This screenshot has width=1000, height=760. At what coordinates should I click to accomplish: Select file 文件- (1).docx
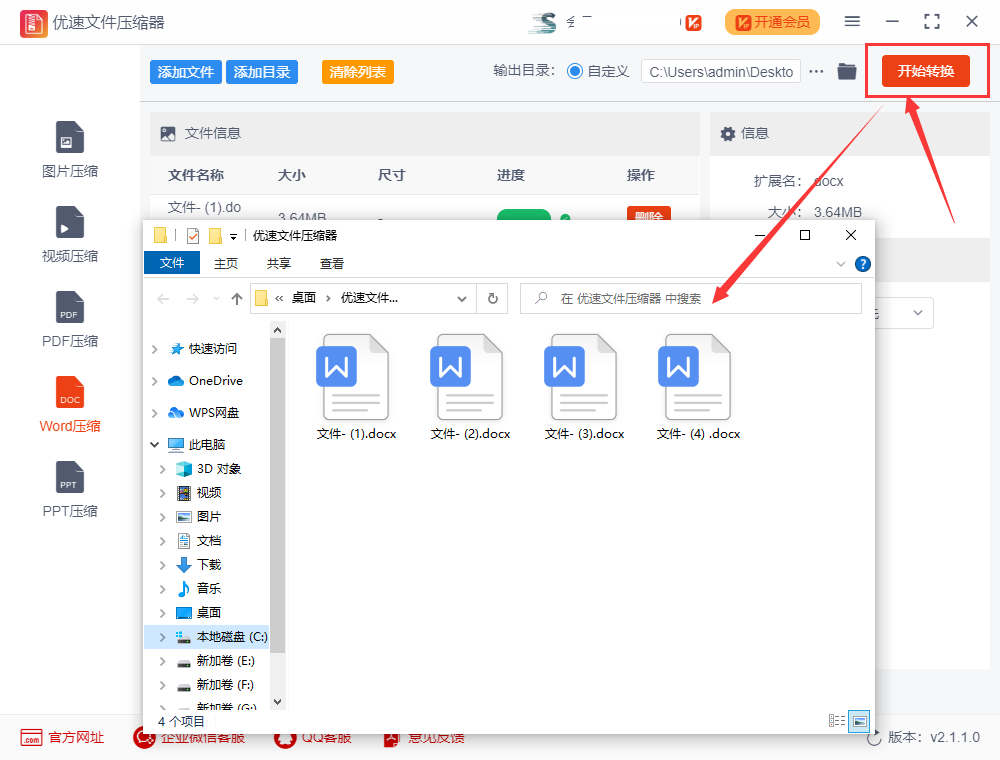pyautogui.click(x=356, y=387)
